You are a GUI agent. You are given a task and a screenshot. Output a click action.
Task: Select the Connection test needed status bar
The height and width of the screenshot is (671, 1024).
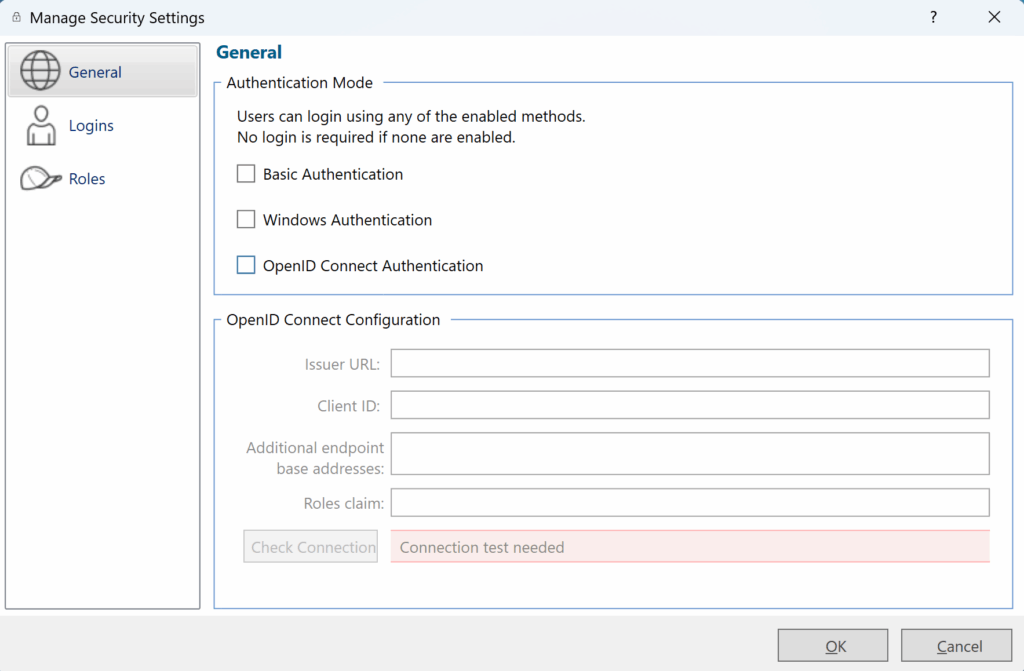point(689,547)
